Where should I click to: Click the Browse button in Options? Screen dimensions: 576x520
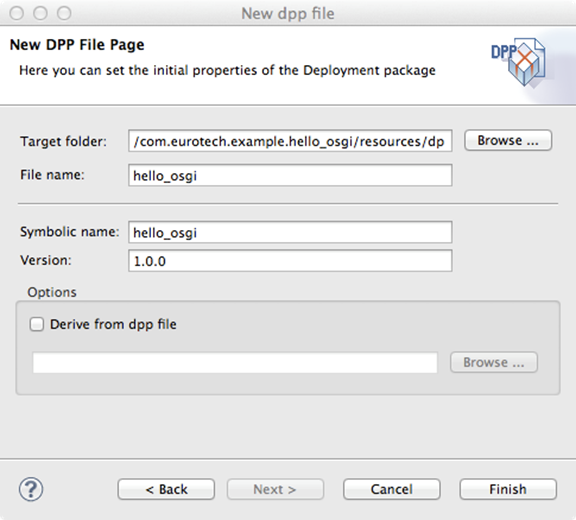(494, 362)
